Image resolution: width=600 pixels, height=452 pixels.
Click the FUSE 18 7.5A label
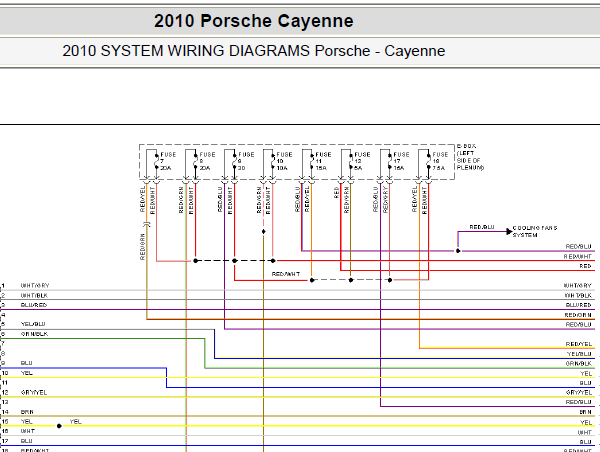(x=440, y=161)
